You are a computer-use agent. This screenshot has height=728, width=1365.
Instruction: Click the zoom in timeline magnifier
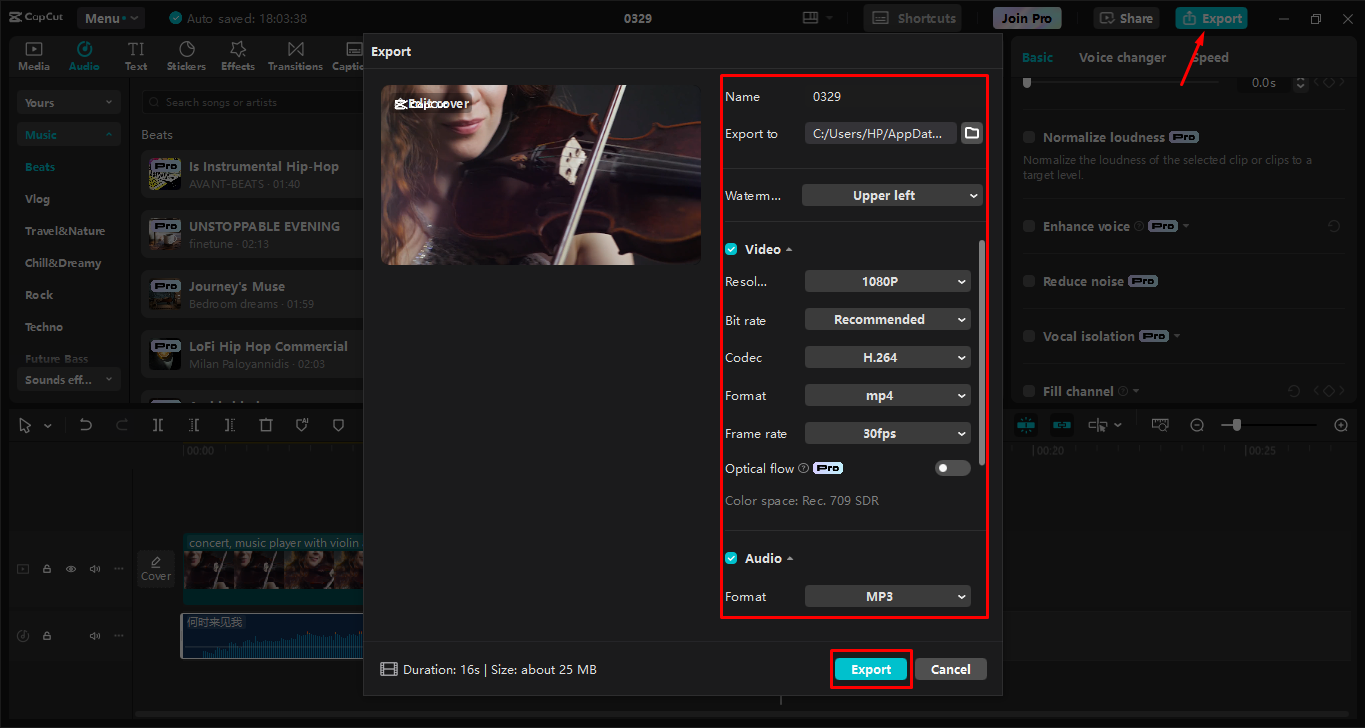pyautogui.click(x=1341, y=425)
